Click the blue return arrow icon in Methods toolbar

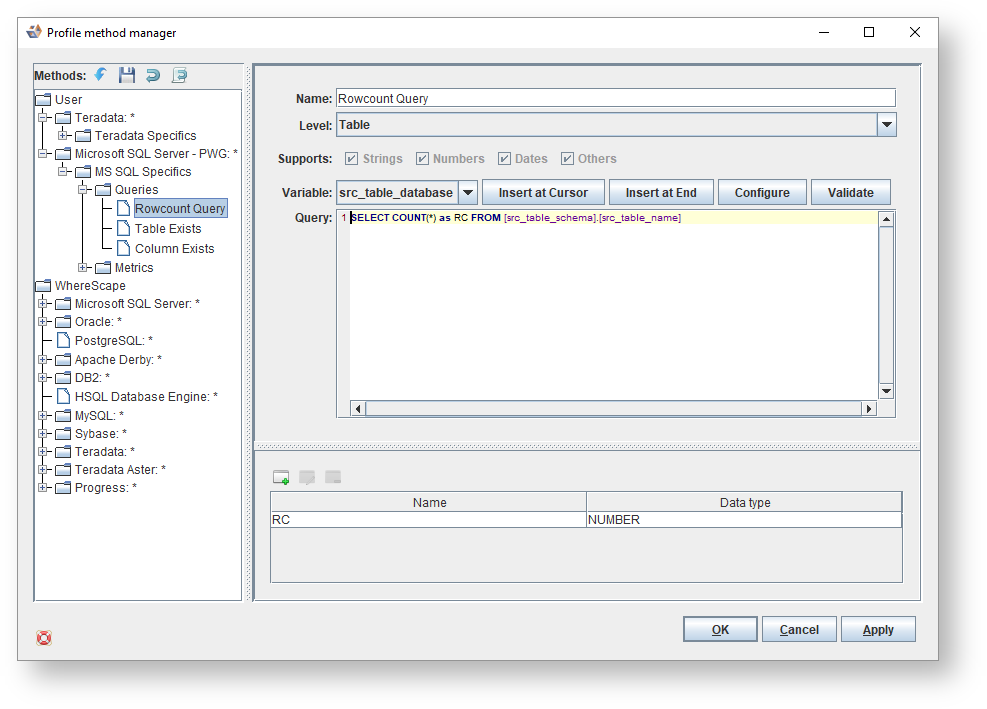tap(153, 75)
